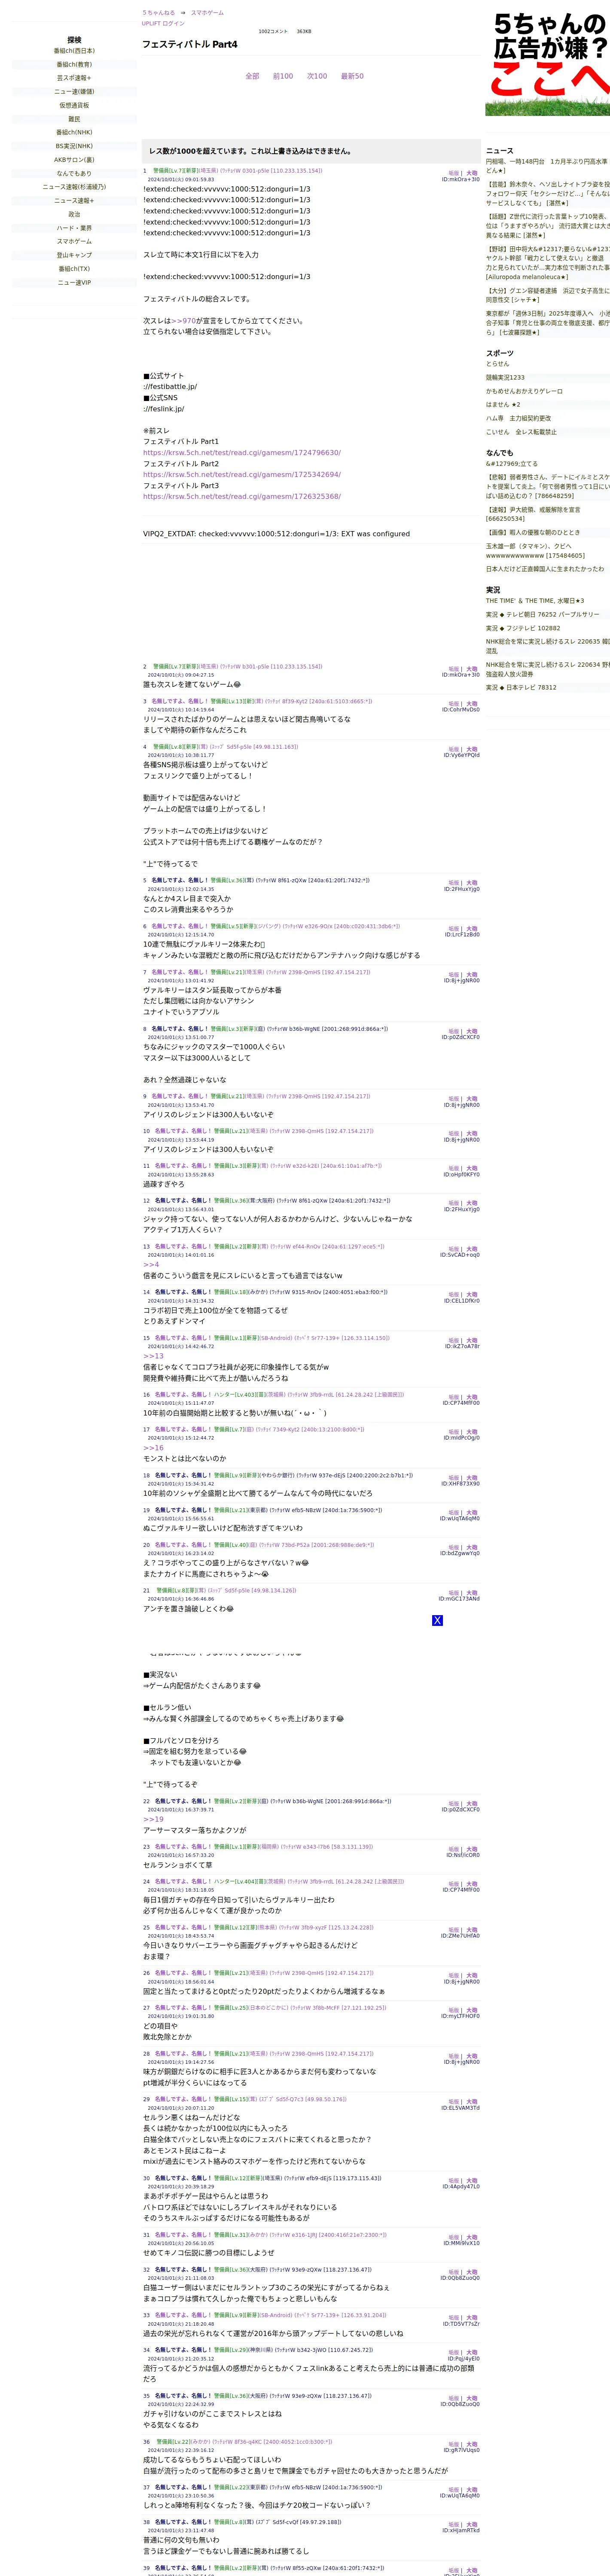
Task: Open 政治 board in sidebar
Action: pos(74,214)
